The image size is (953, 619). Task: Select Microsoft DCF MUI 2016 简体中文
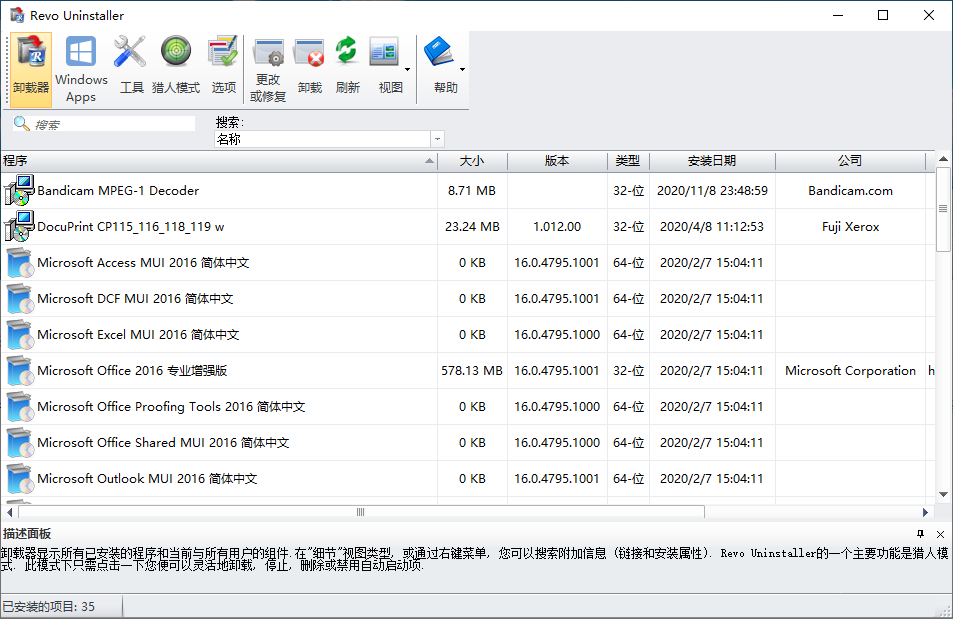point(135,299)
